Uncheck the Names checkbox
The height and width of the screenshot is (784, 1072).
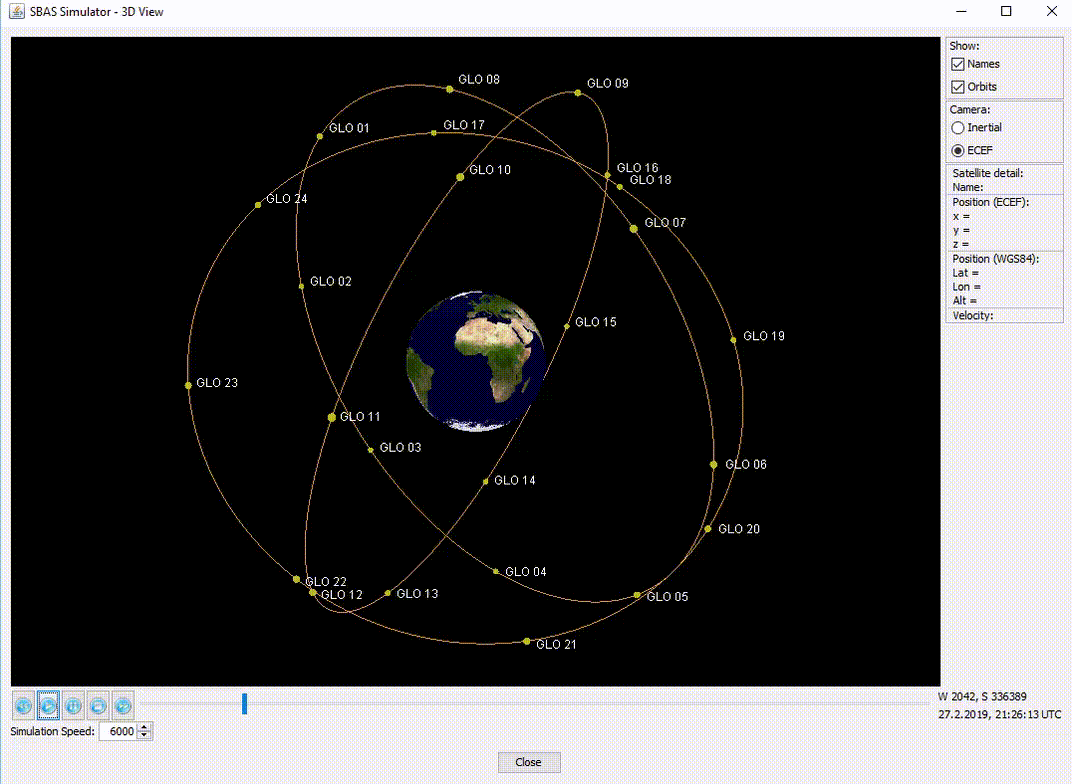click(958, 64)
